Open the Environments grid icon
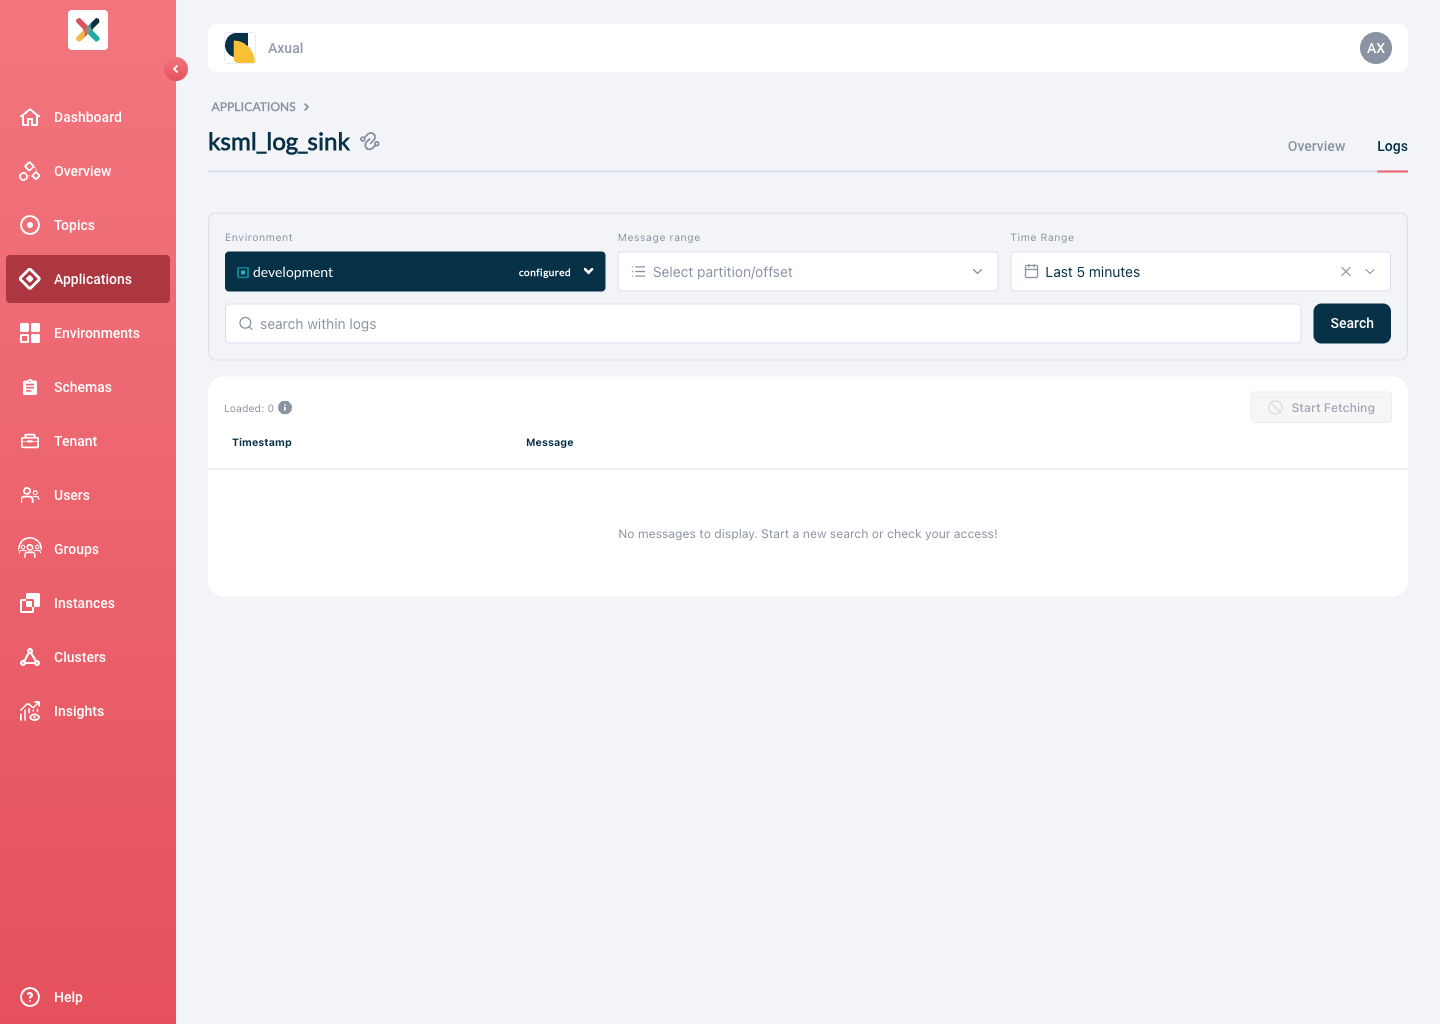Screen dimensions: 1440x1024 tap(30, 333)
